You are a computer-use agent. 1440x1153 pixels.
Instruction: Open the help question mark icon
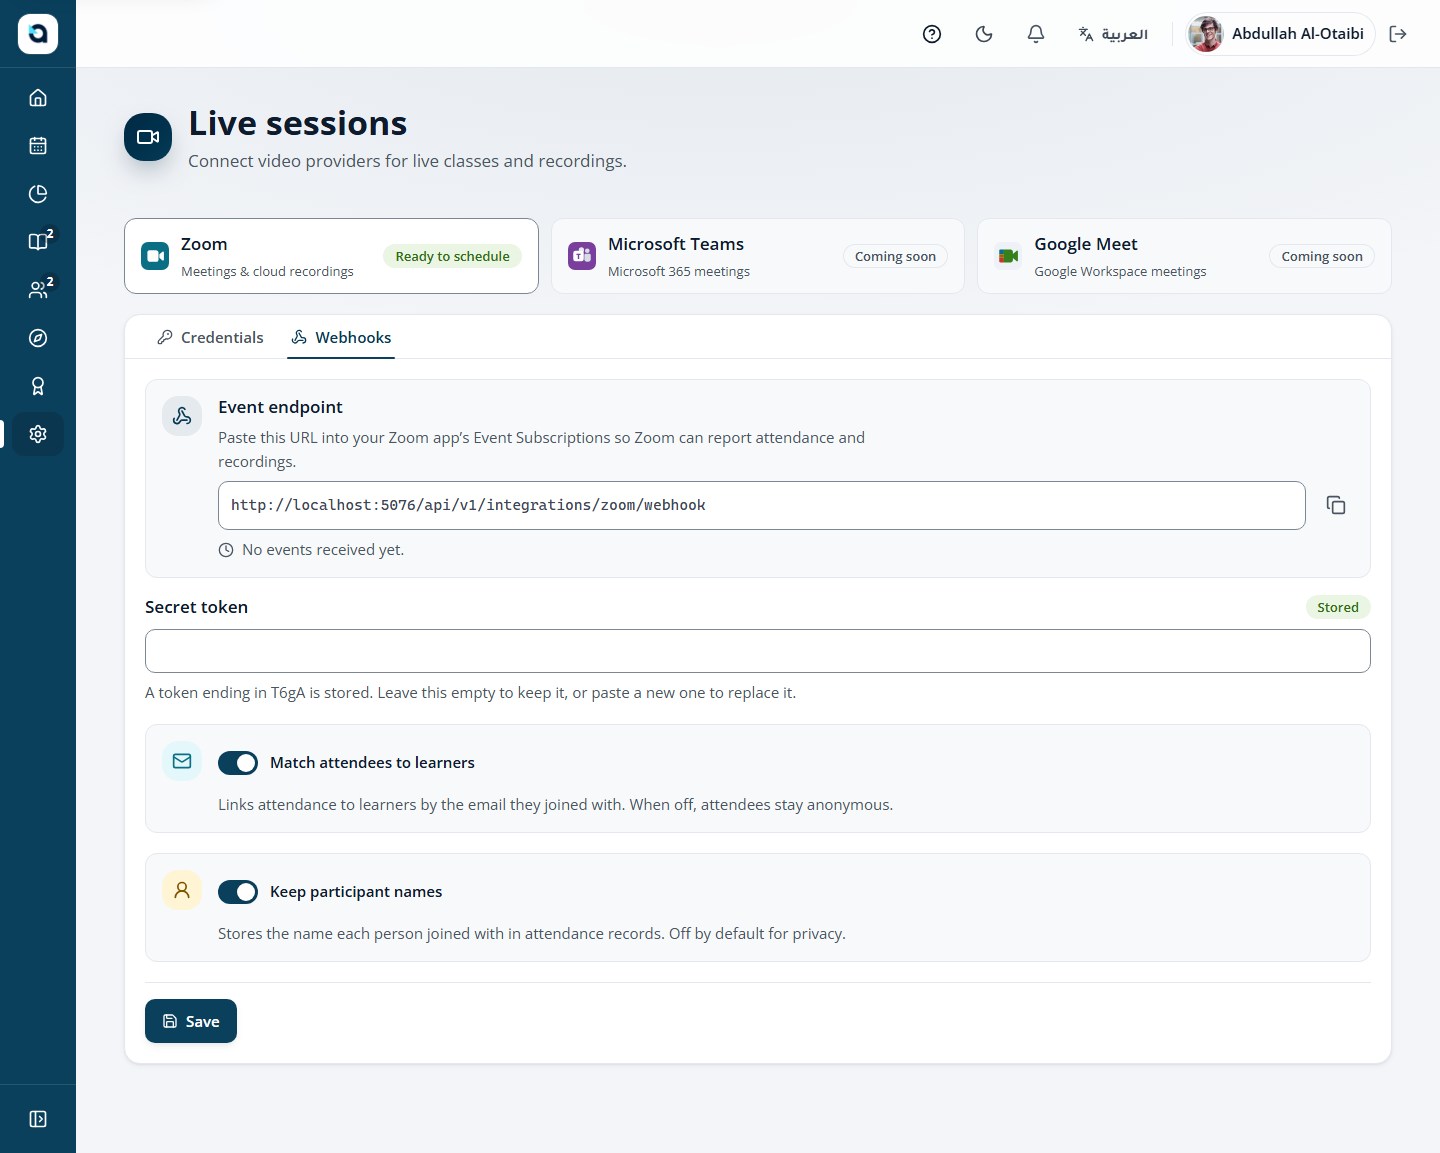click(932, 34)
